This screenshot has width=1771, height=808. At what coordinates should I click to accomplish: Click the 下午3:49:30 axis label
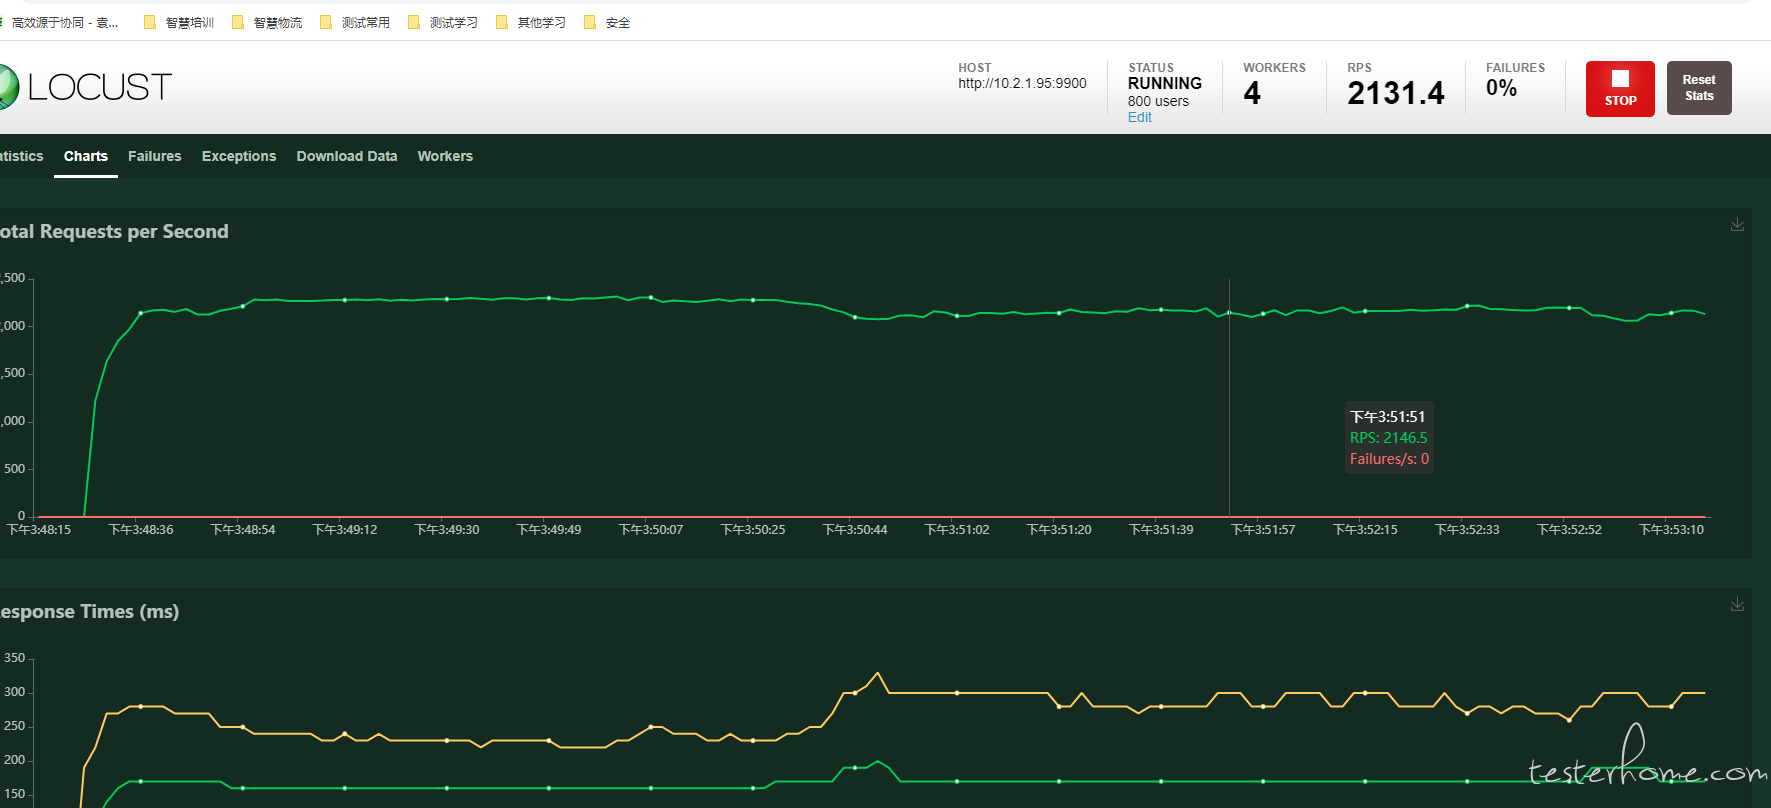pyautogui.click(x=447, y=529)
